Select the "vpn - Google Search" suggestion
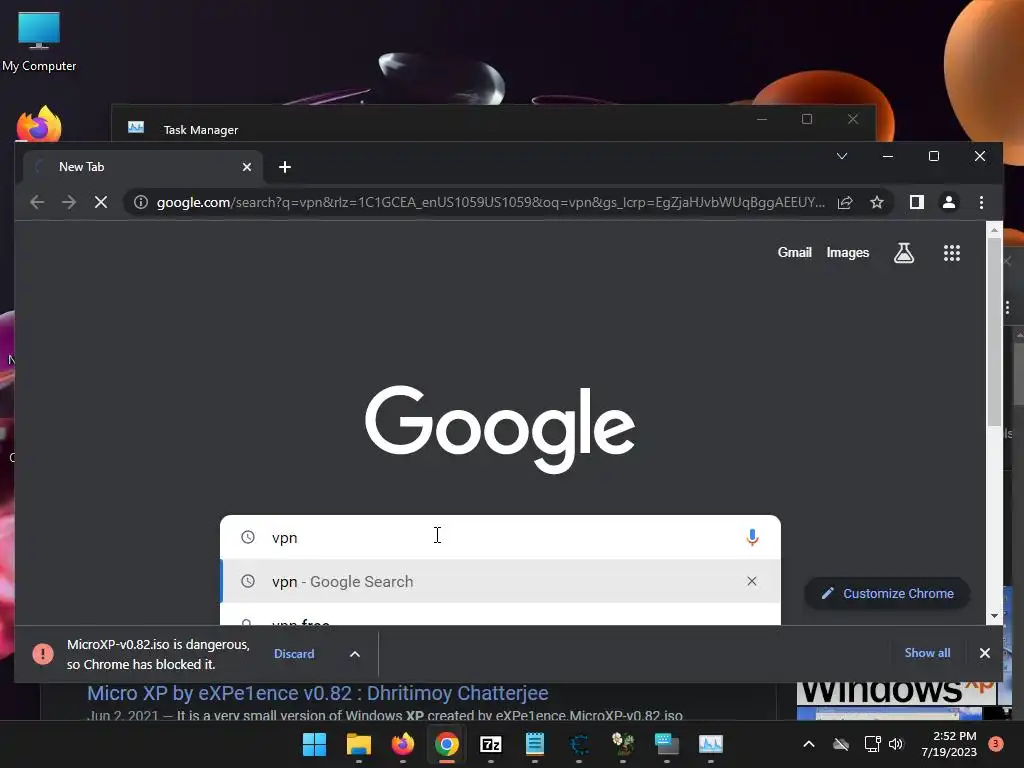The image size is (1024, 768). click(500, 581)
